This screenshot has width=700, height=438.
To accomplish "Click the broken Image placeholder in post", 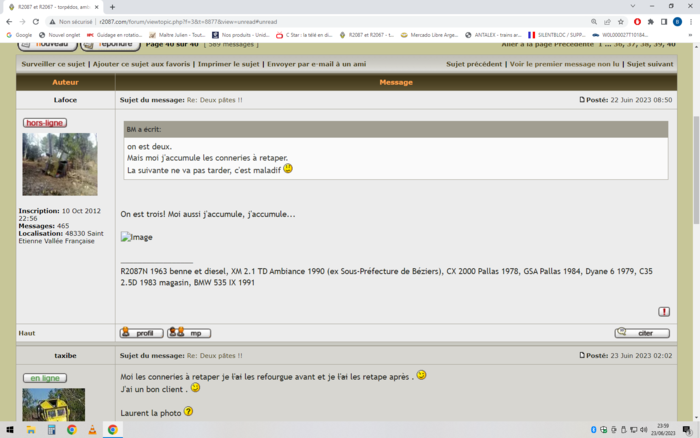I will pyautogui.click(x=137, y=237).
